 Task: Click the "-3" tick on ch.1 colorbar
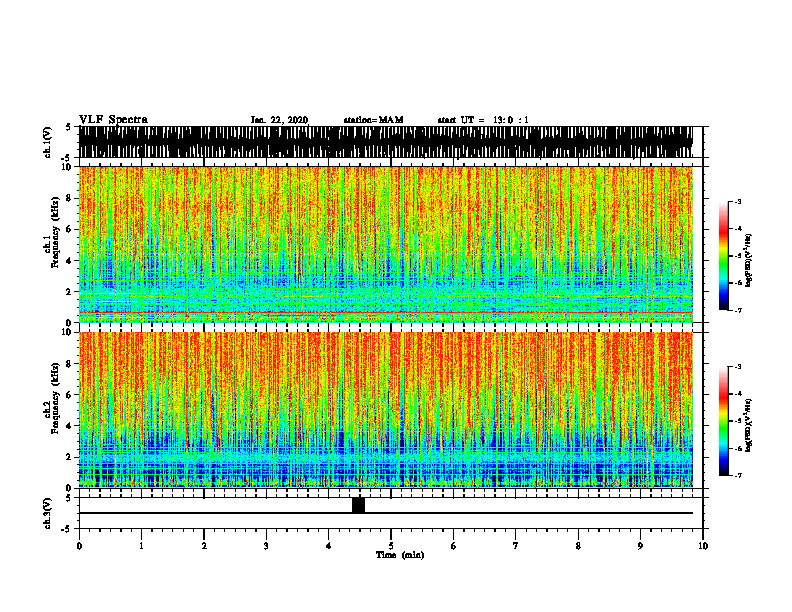738,201
